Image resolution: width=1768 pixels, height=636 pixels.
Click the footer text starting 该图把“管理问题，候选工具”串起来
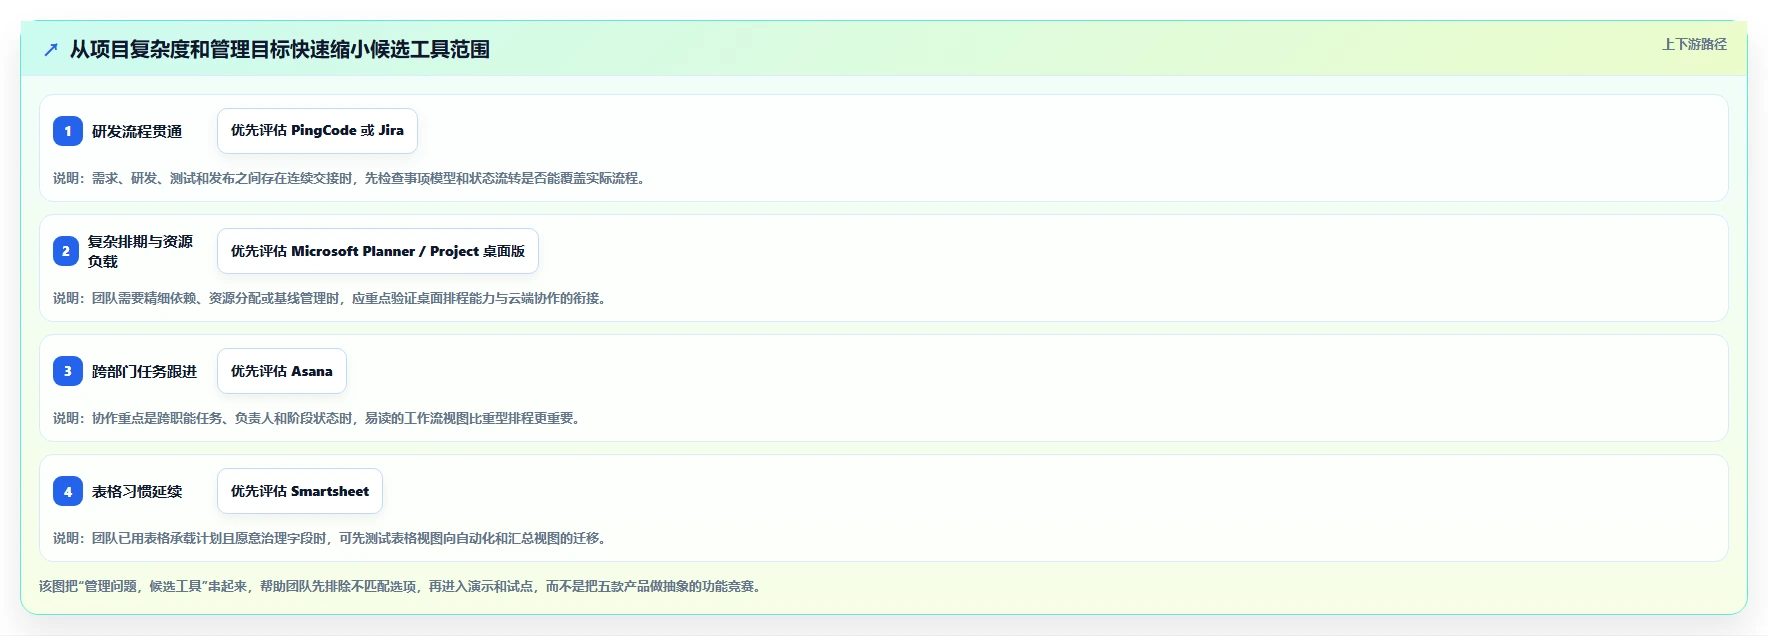tap(403, 586)
